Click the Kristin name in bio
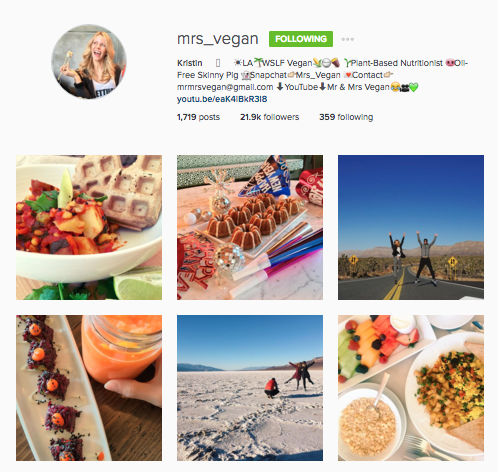Viewport: 498px width, 472px height. [x=189, y=63]
